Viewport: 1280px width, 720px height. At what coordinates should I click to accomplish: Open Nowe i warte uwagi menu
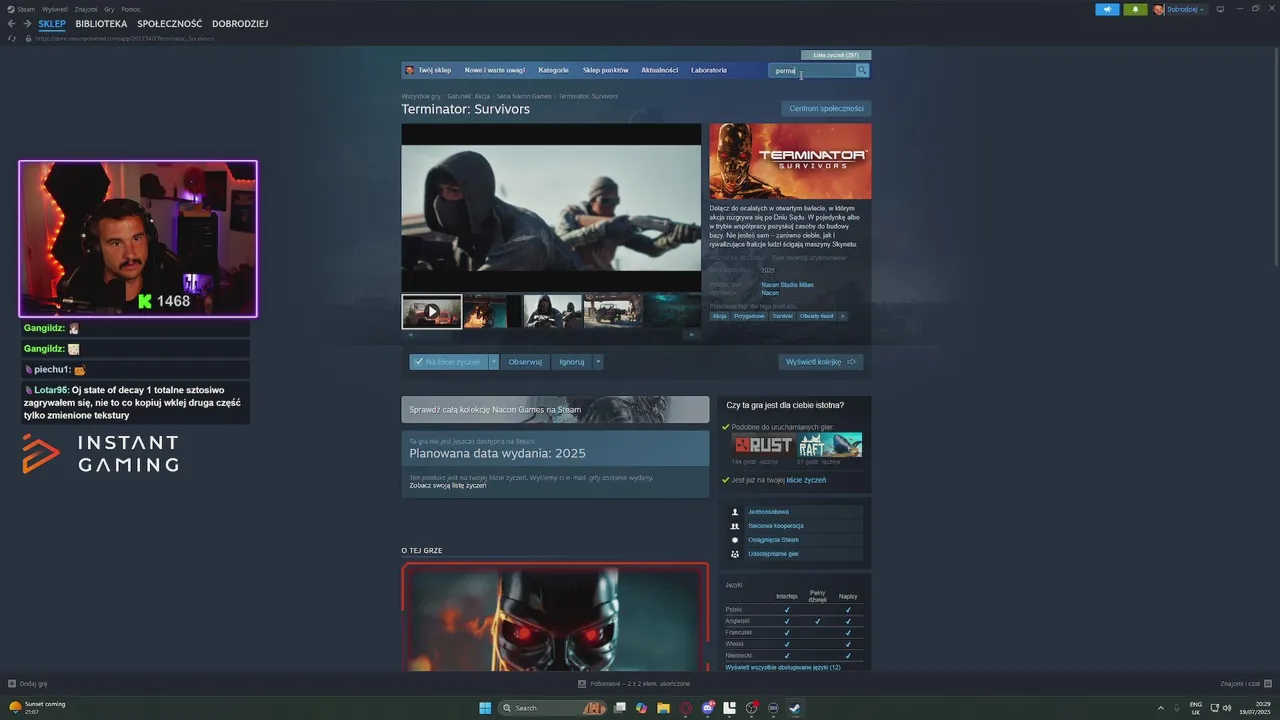click(x=494, y=70)
